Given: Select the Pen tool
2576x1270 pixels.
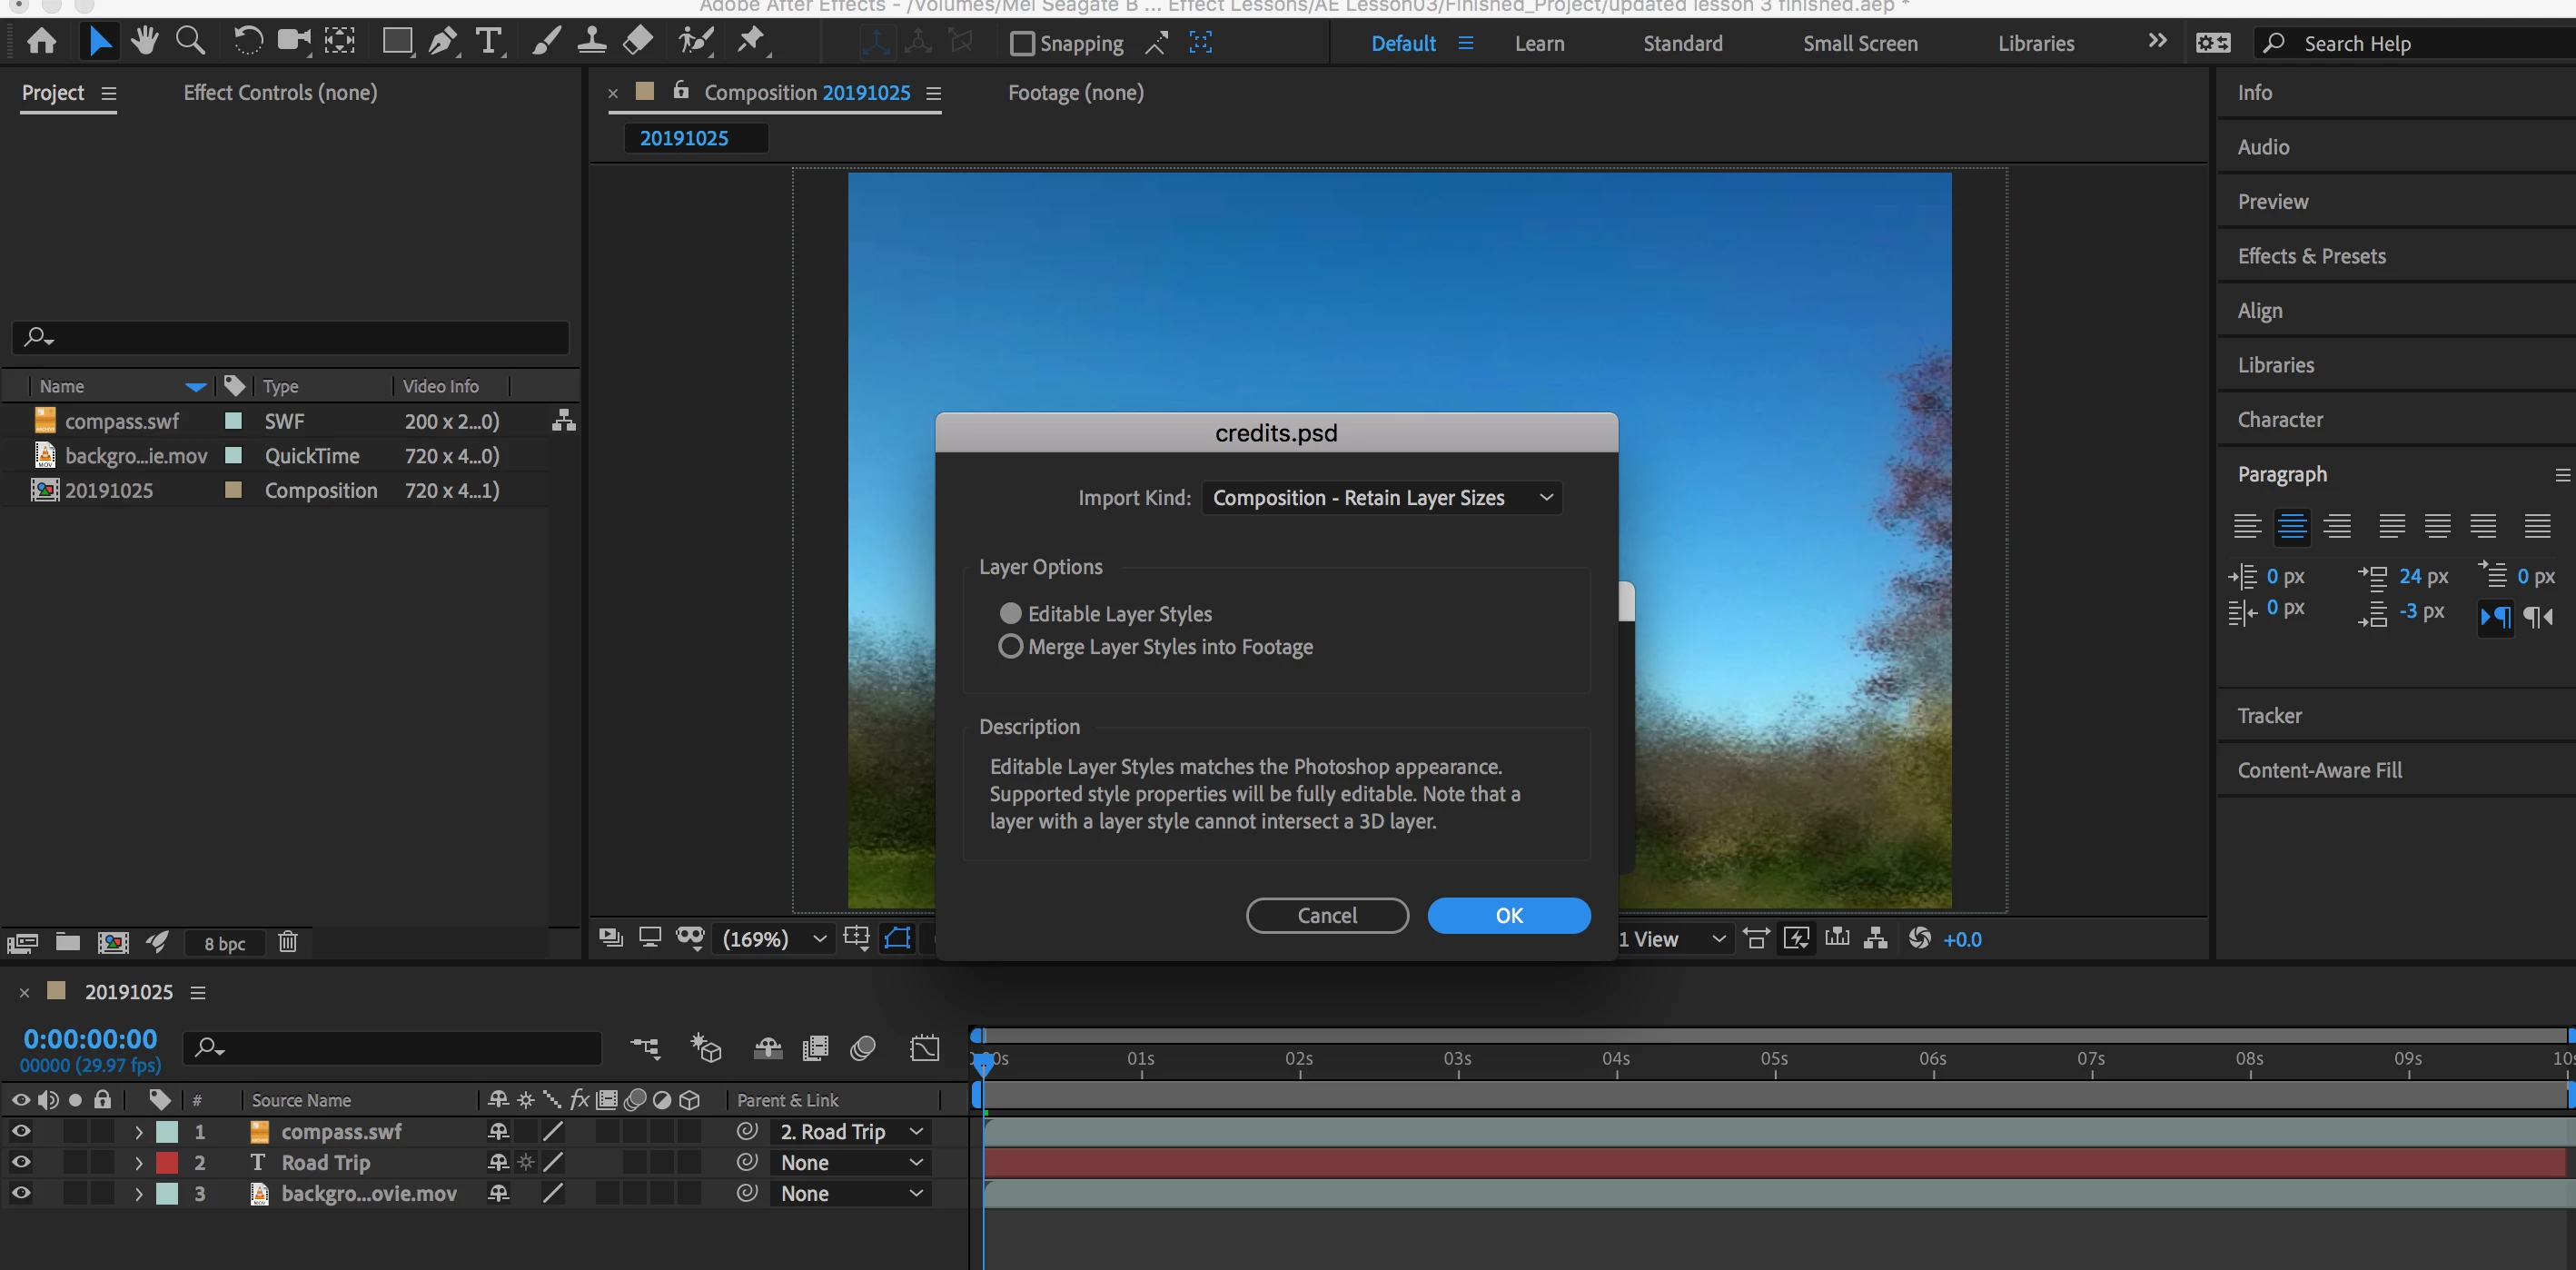Looking at the screenshot, I should [441, 41].
